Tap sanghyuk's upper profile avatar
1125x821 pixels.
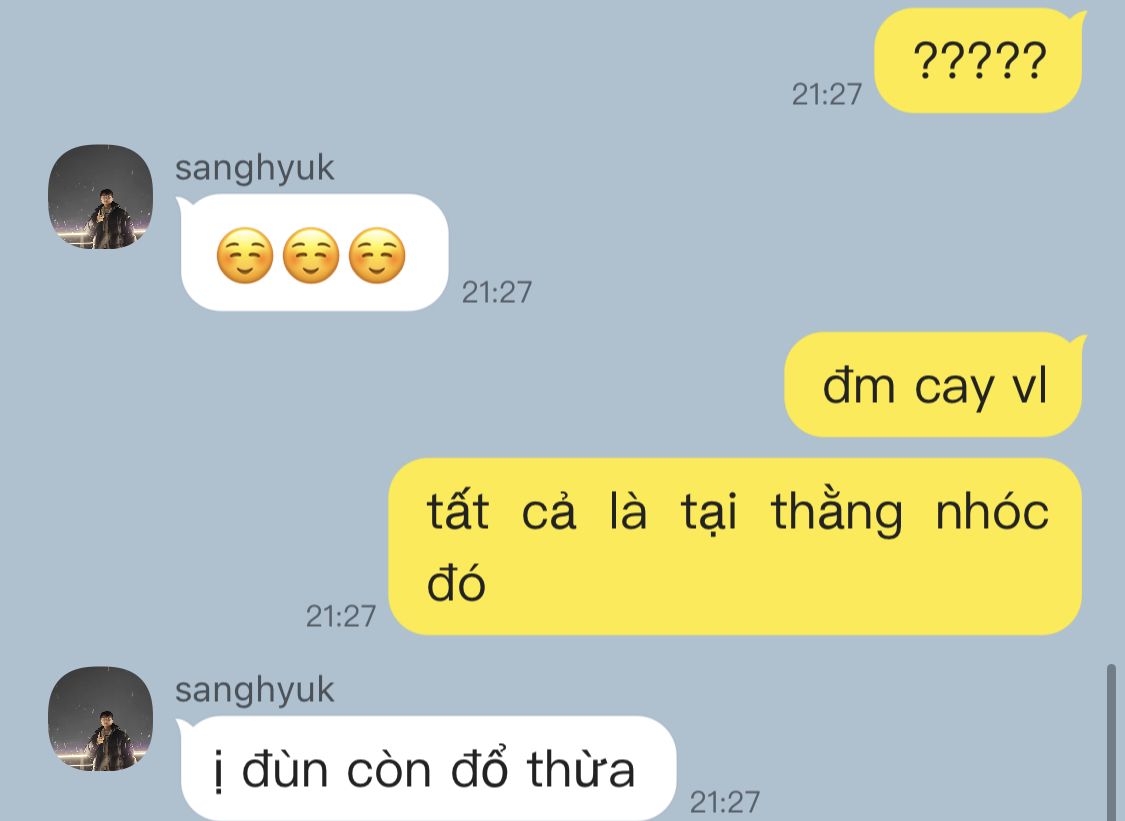(100, 197)
